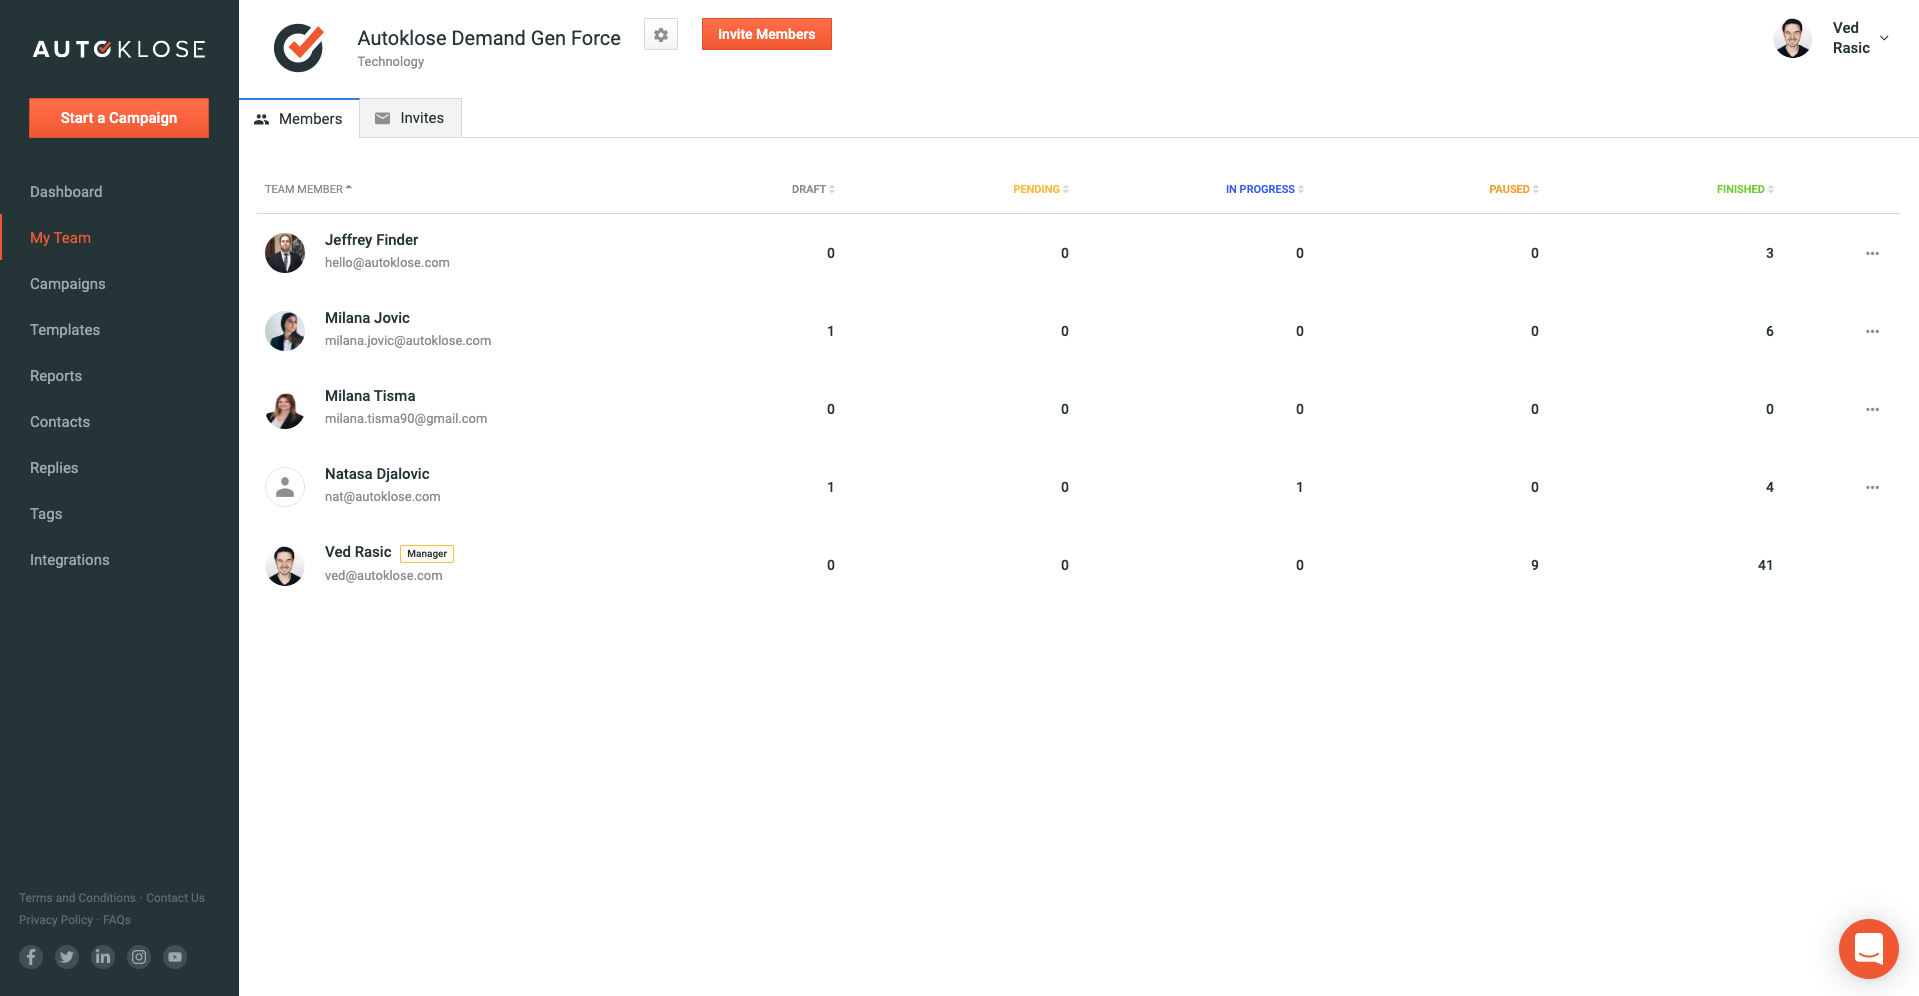Expand the Ved Rasic account dropdown arrow
This screenshot has height=996, width=1919.
coord(1884,38)
